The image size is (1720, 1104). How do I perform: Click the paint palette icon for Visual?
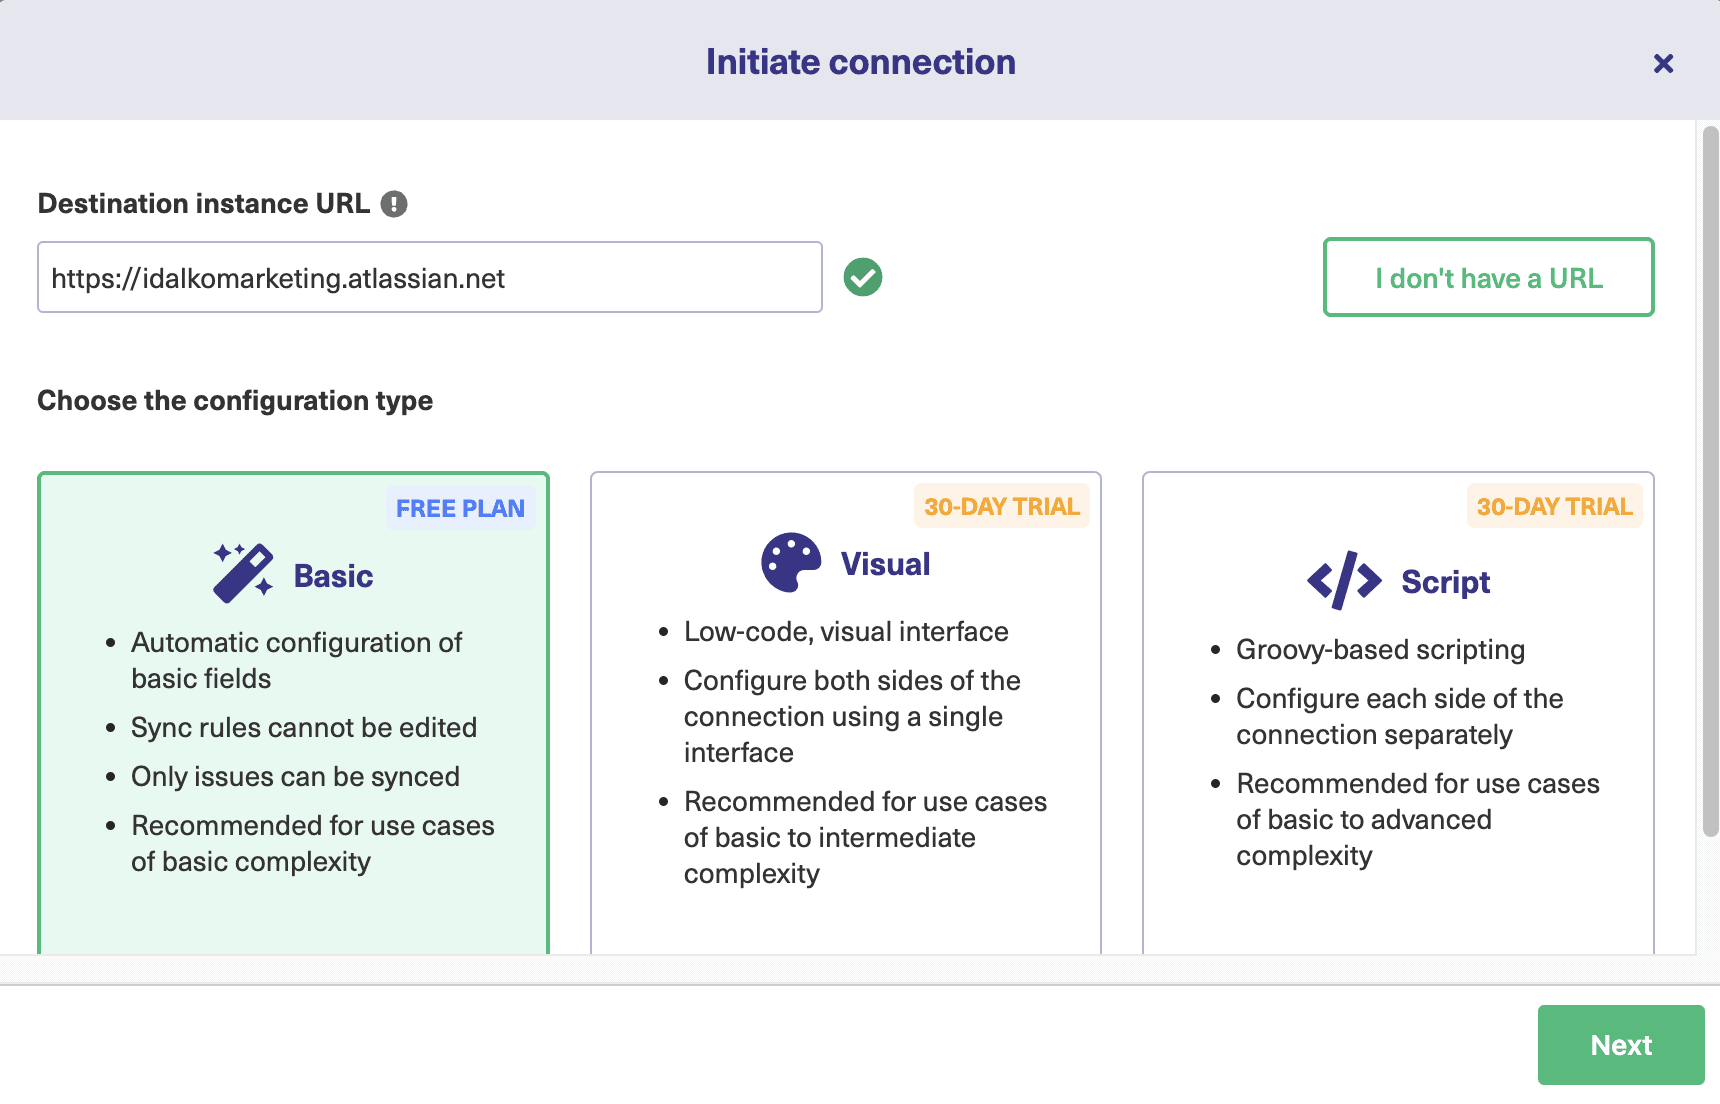pyautogui.click(x=791, y=562)
